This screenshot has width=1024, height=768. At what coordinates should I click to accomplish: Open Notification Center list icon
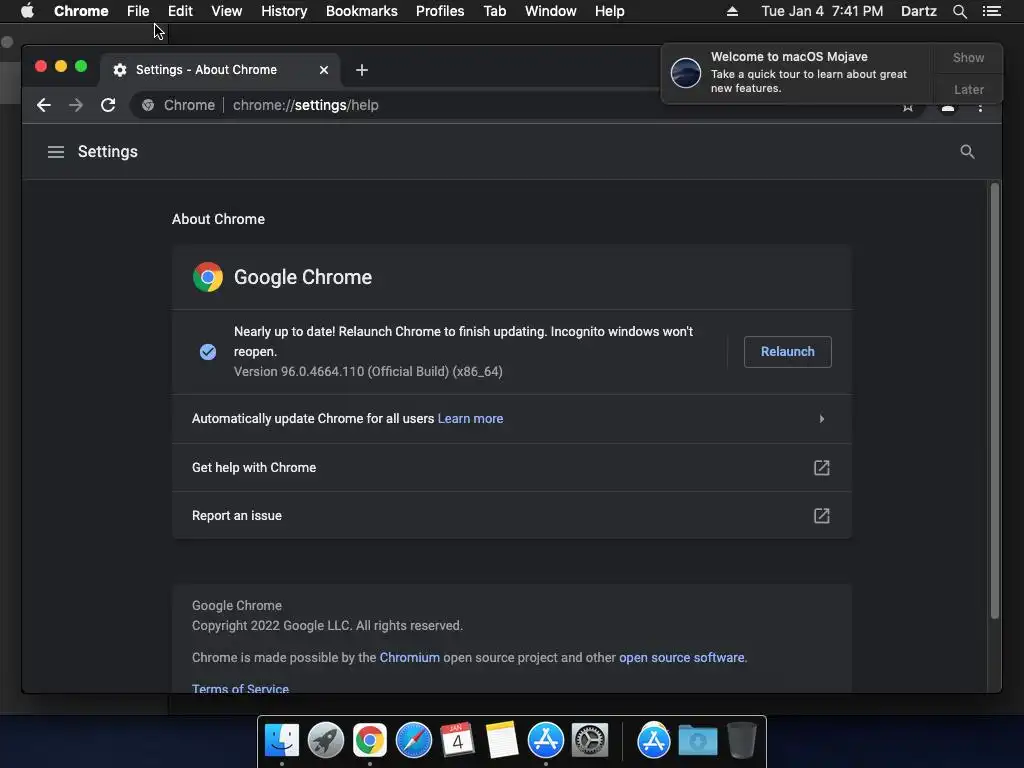[992, 11]
